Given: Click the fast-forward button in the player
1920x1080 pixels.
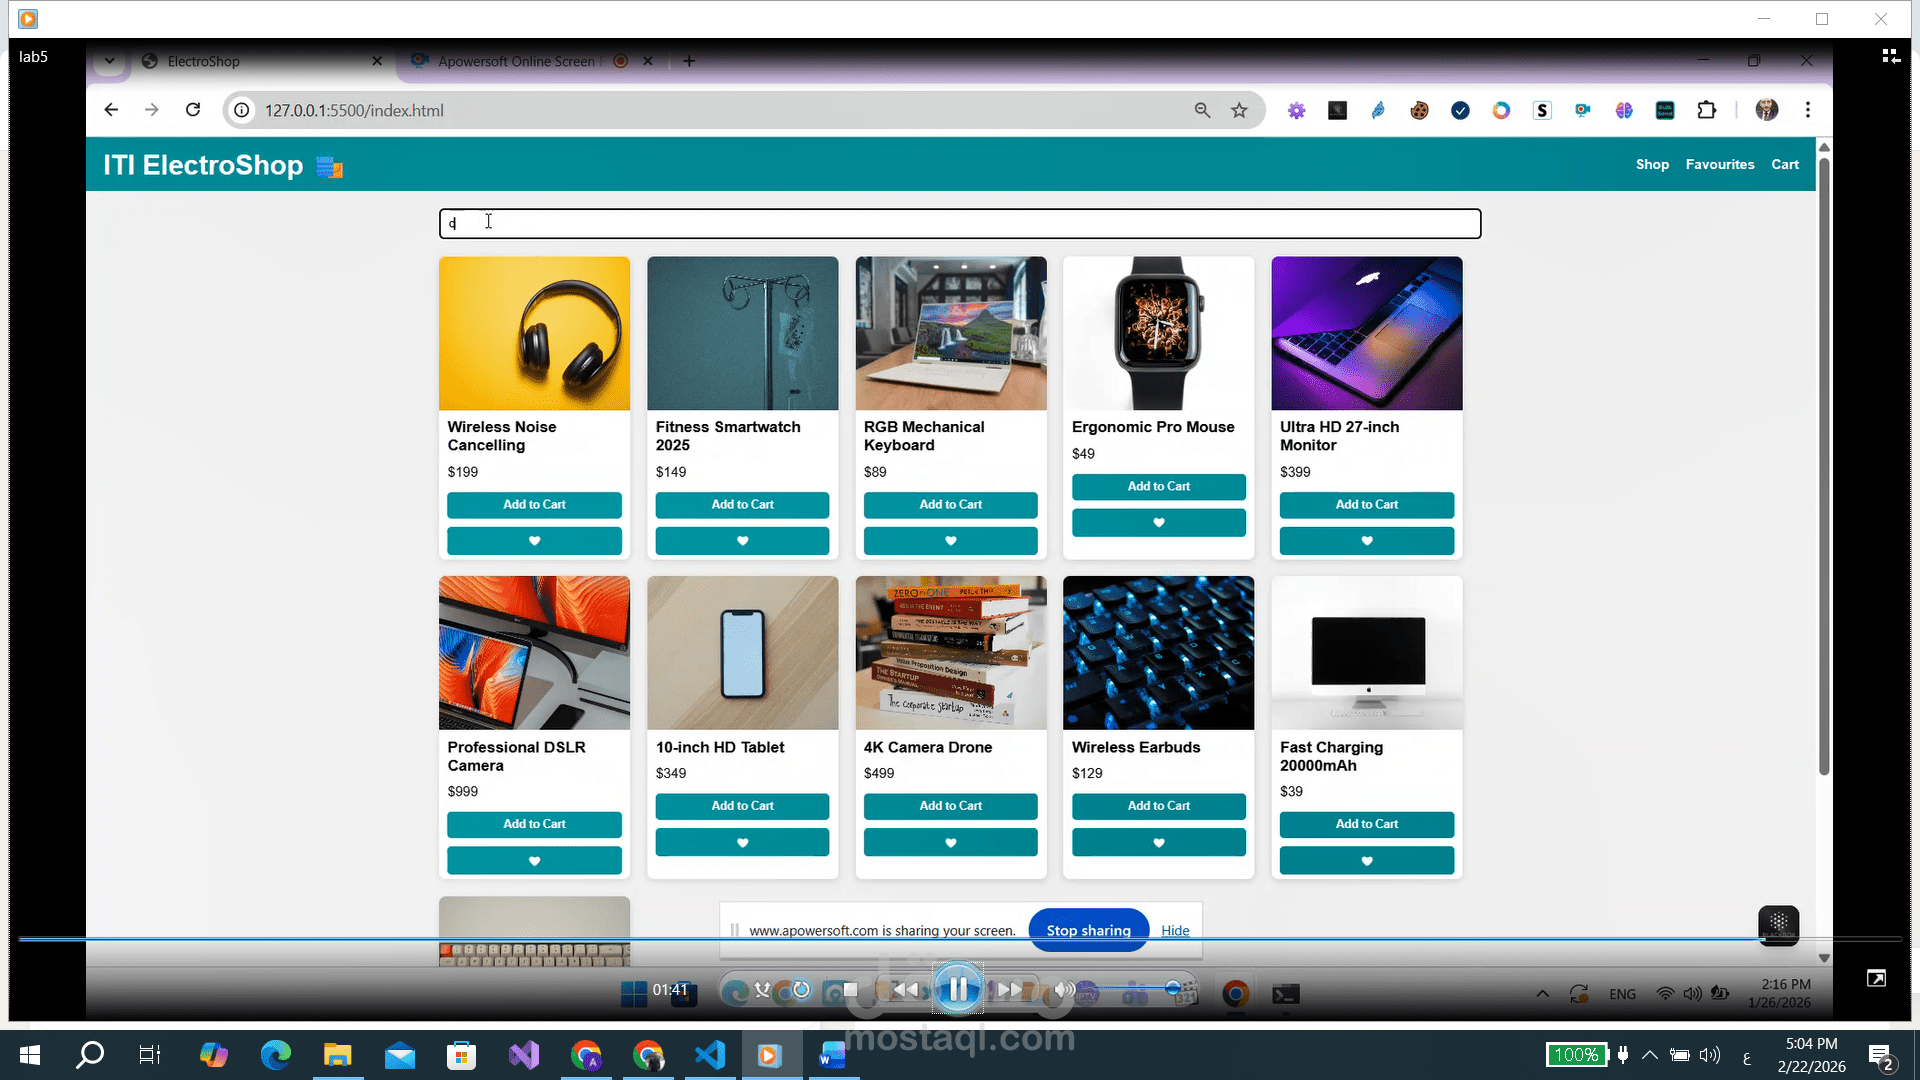Looking at the screenshot, I should (x=1011, y=990).
